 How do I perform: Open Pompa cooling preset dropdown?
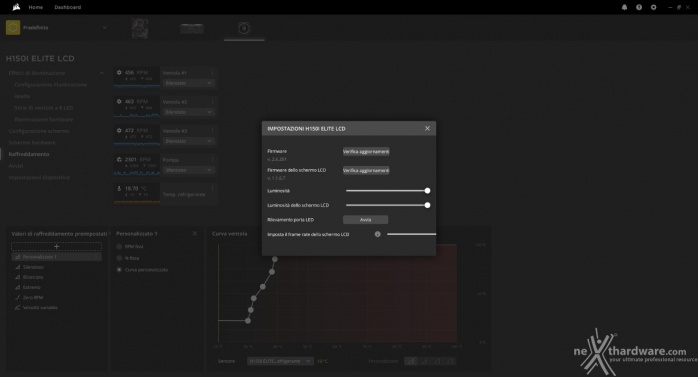(x=188, y=170)
